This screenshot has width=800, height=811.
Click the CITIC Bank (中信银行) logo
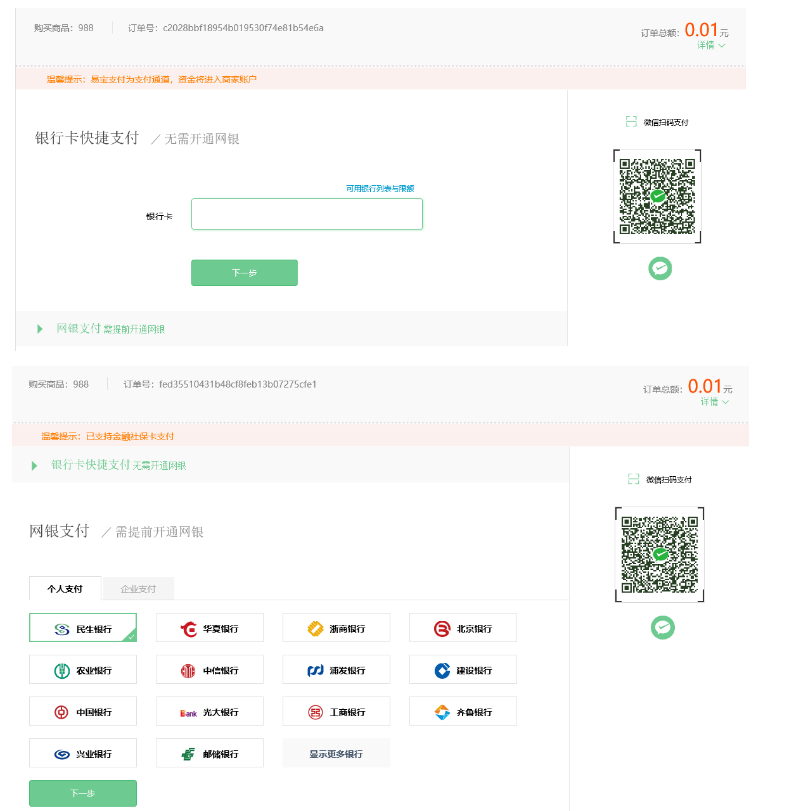(188, 670)
